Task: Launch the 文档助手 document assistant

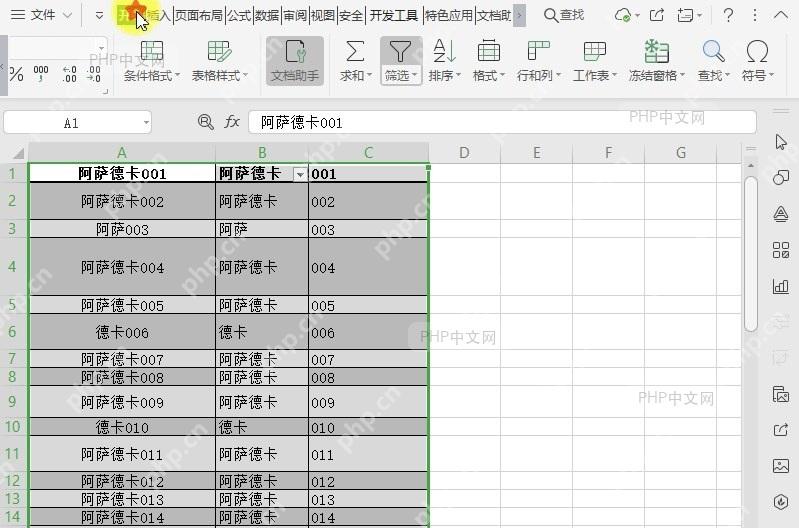Action: [x=295, y=61]
